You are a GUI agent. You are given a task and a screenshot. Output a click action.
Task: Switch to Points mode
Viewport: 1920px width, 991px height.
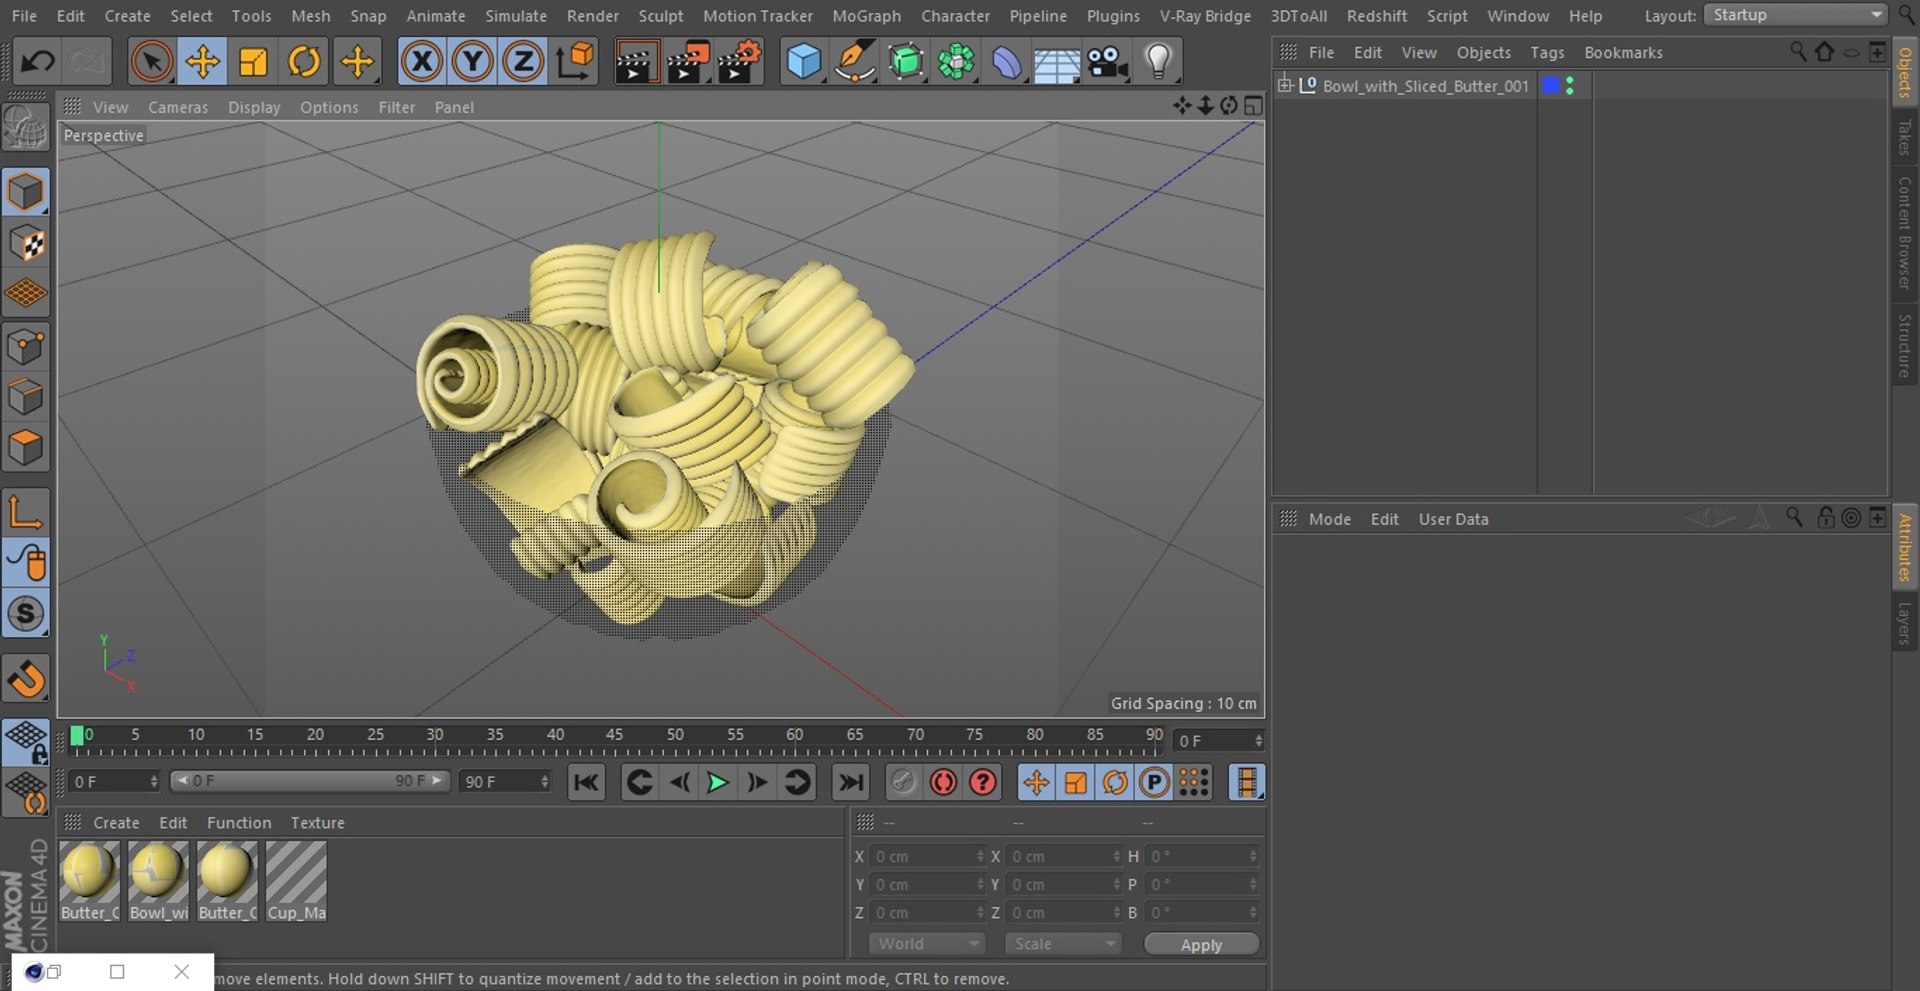26,346
